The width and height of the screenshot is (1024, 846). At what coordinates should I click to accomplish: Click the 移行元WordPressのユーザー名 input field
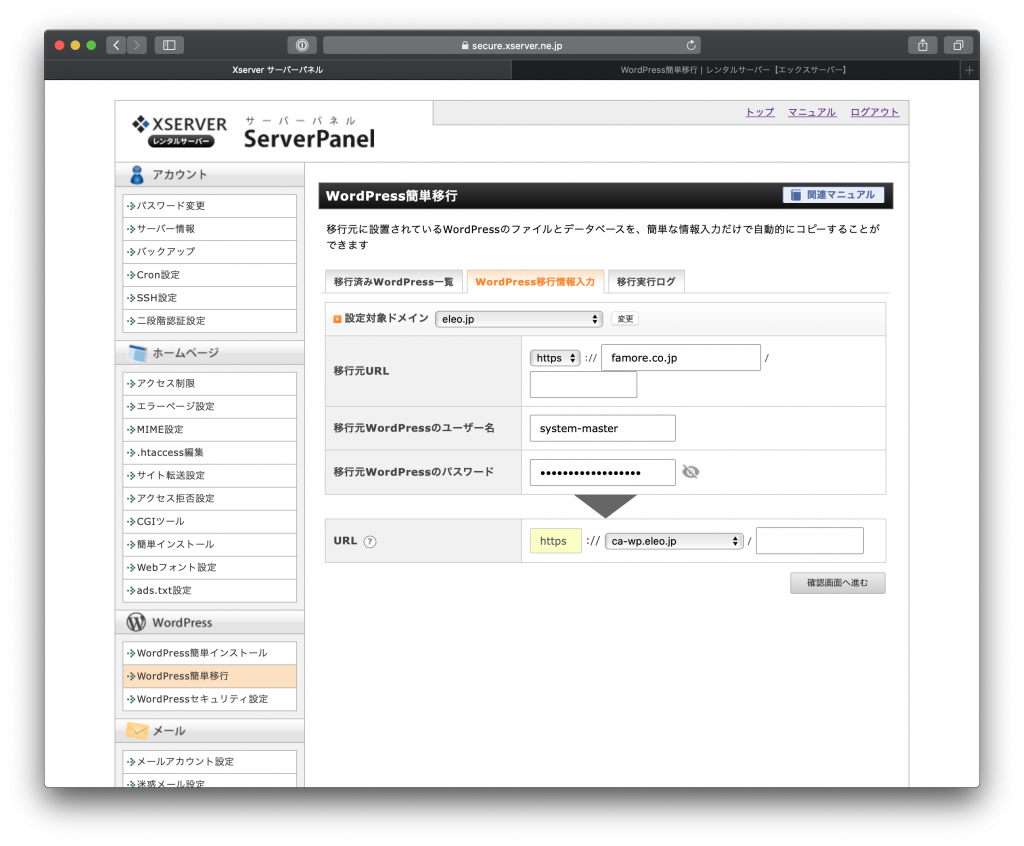pos(602,428)
